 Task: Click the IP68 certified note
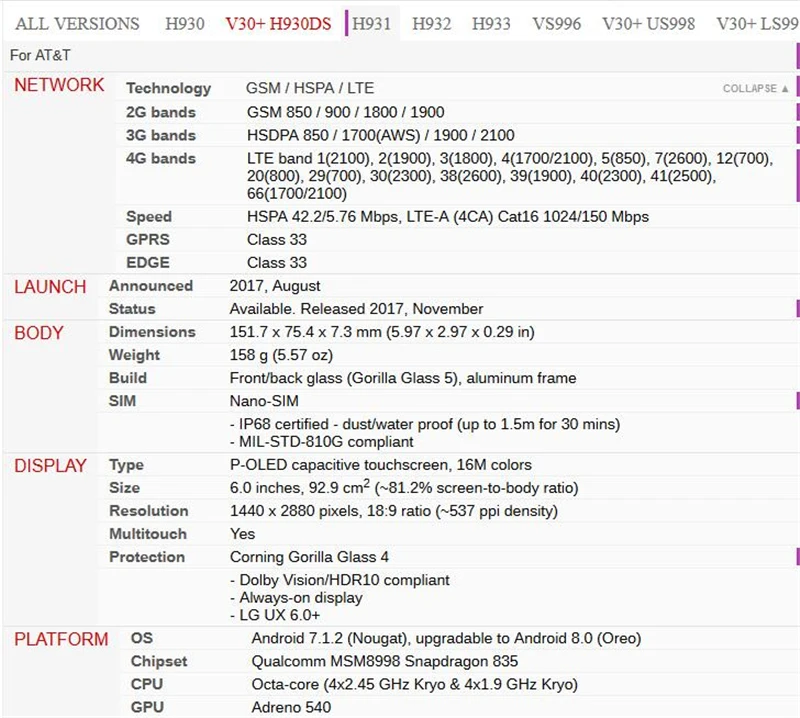coord(425,424)
